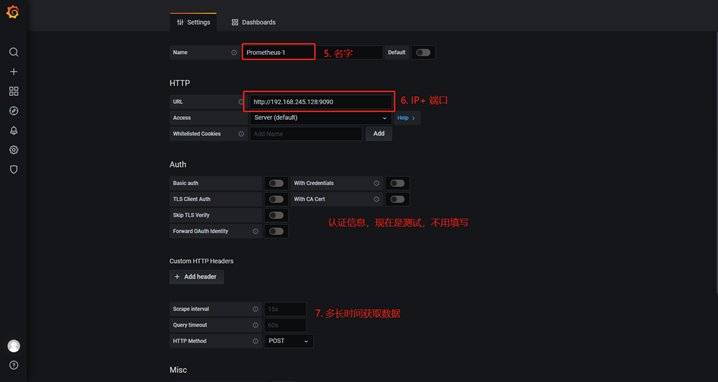Enable the Forward OAuth Identity switch
Screen dimensions: 718x382
[x=276, y=231]
